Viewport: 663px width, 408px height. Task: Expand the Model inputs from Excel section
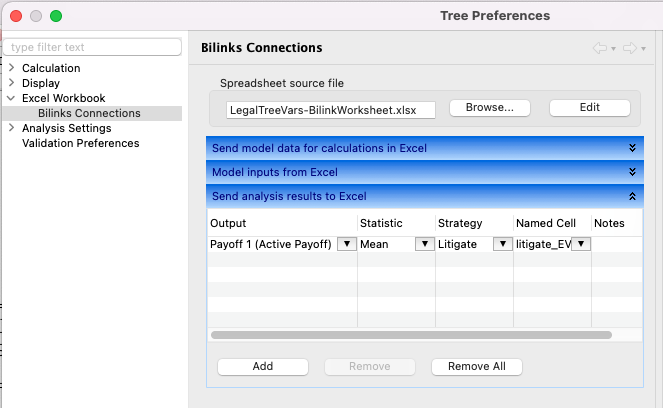click(x=632, y=172)
